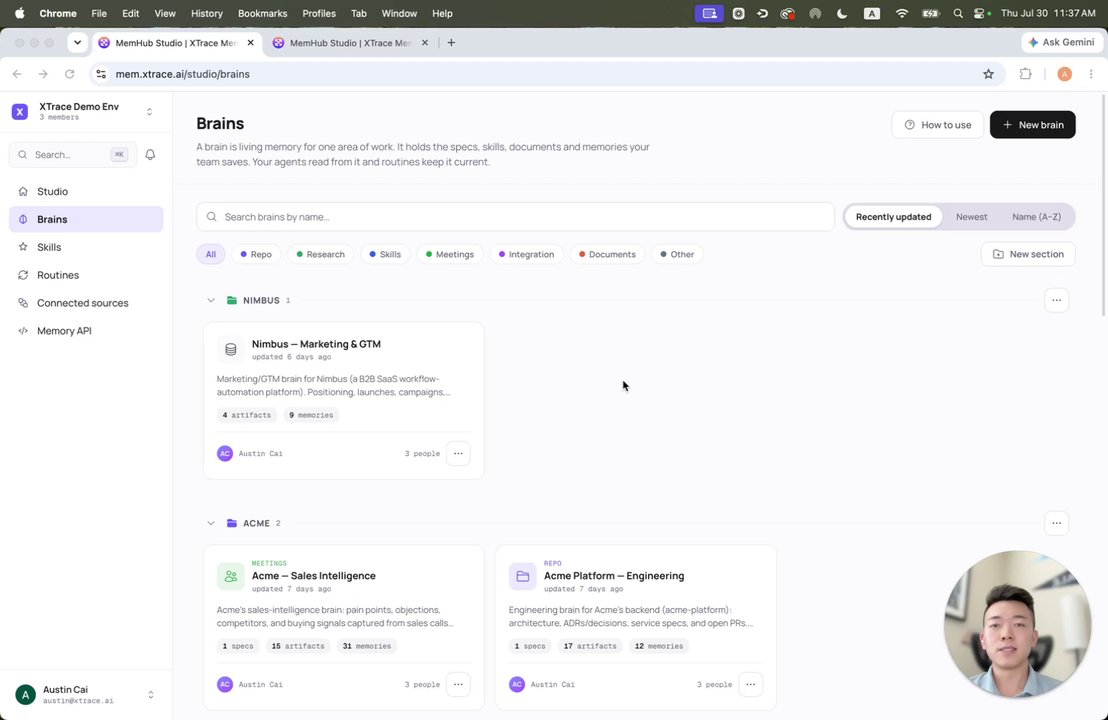Filter brains by Skills chip
This screenshot has height=720, width=1108.
384,254
